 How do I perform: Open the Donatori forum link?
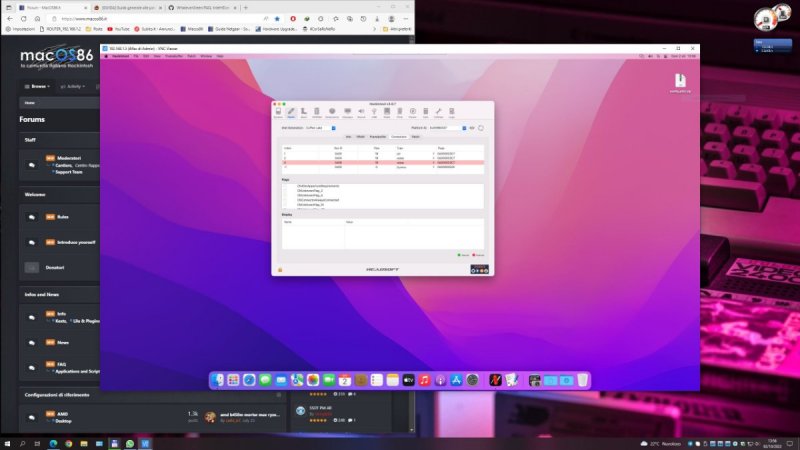click(x=55, y=267)
